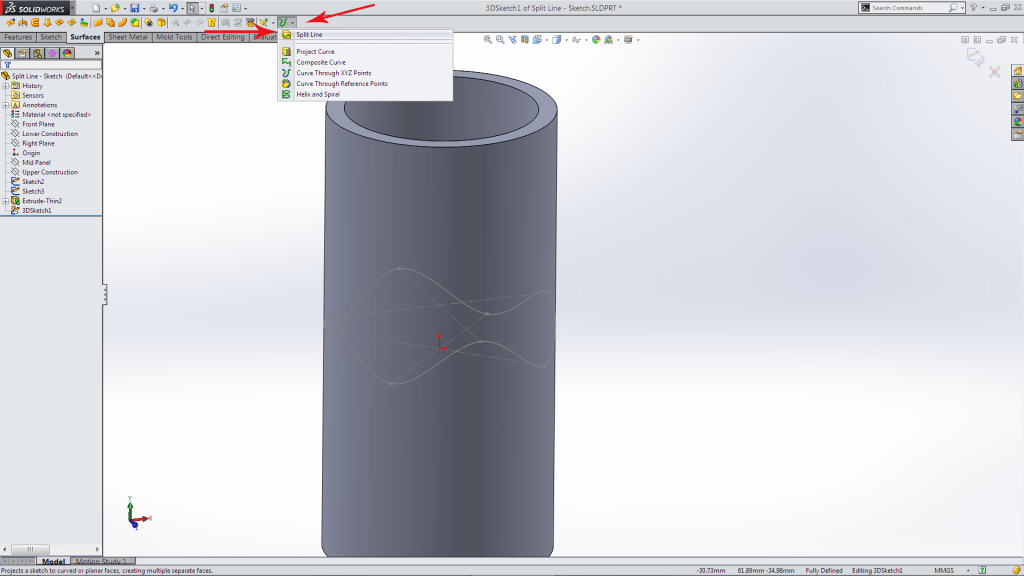Click the red X cancel sketch icon
Image resolution: width=1024 pixels, height=576 pixels.
(995, 72)
